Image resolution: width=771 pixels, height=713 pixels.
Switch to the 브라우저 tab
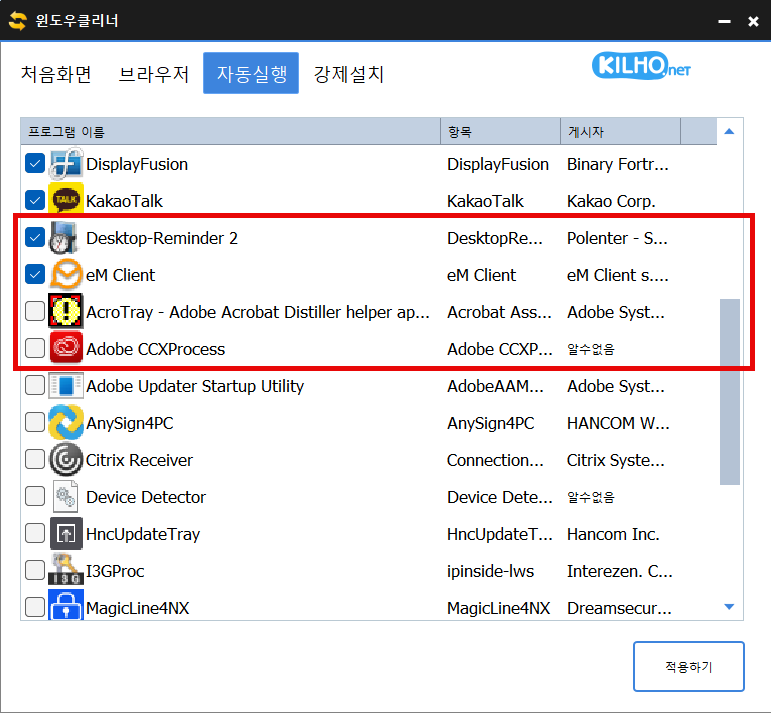(154, 74)
